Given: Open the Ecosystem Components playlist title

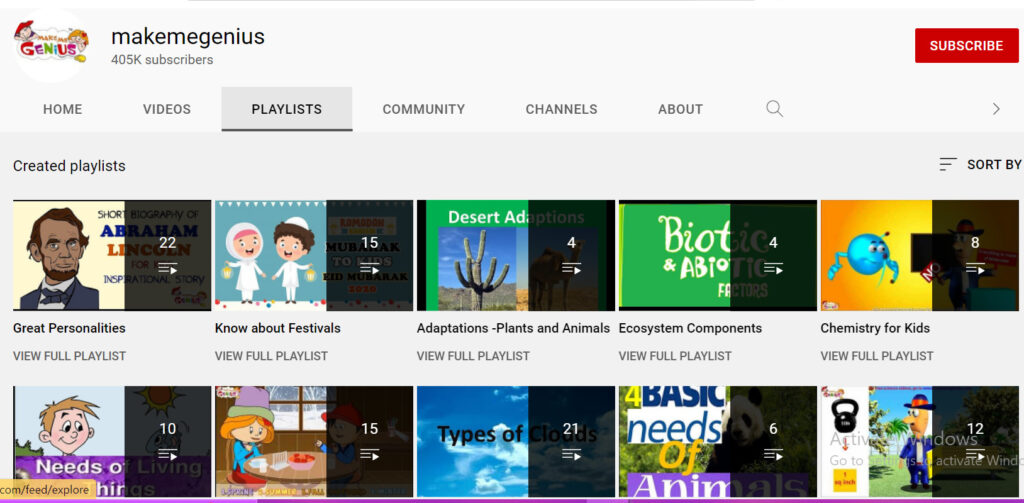Looking at the screenshot, I should [x=690, y=328].
